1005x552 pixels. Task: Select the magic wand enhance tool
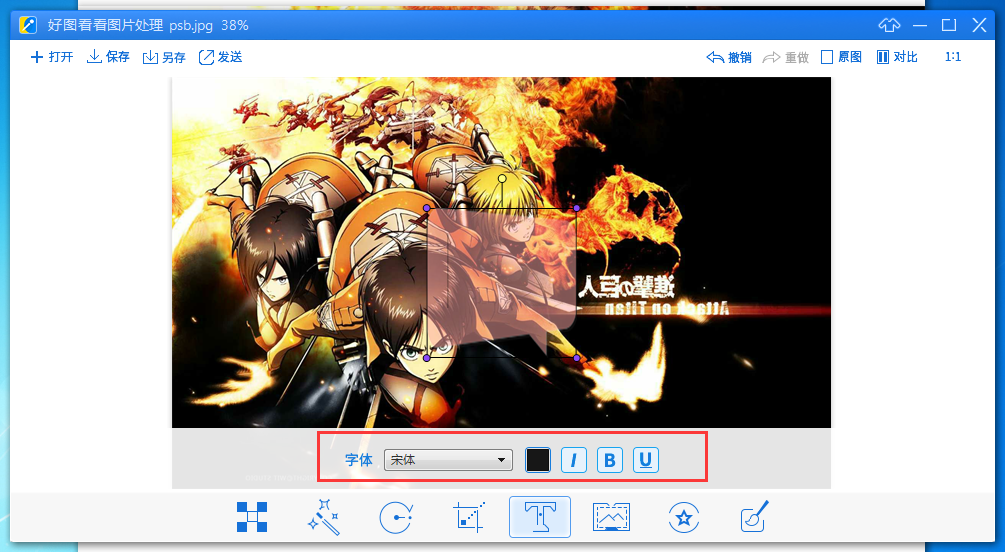(x=324, y=517)
